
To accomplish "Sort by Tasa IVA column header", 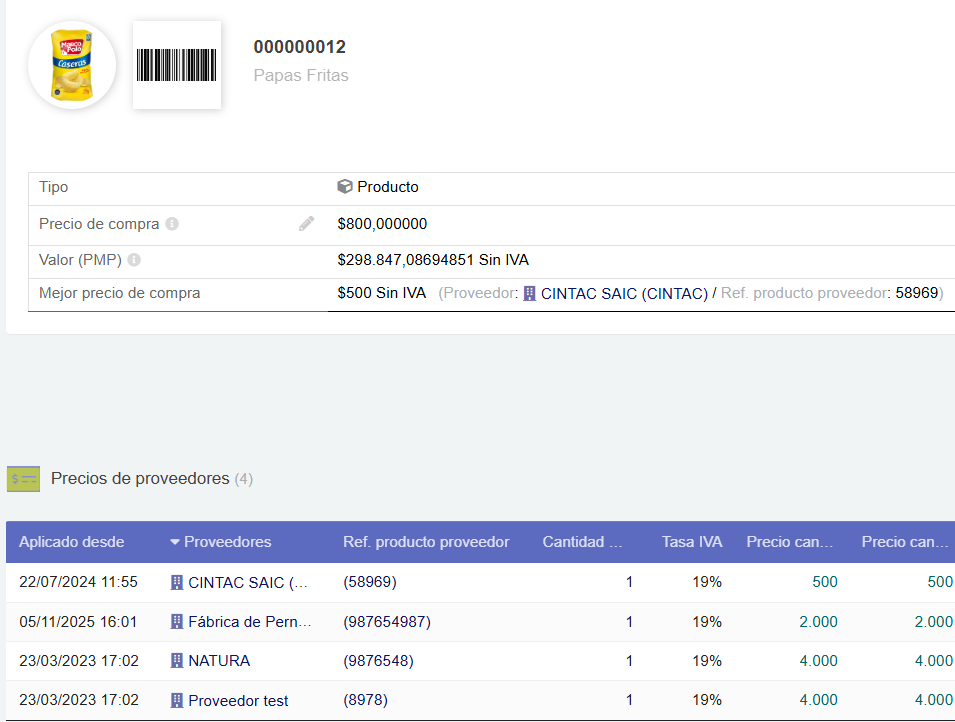I will (x=691, y=542).
